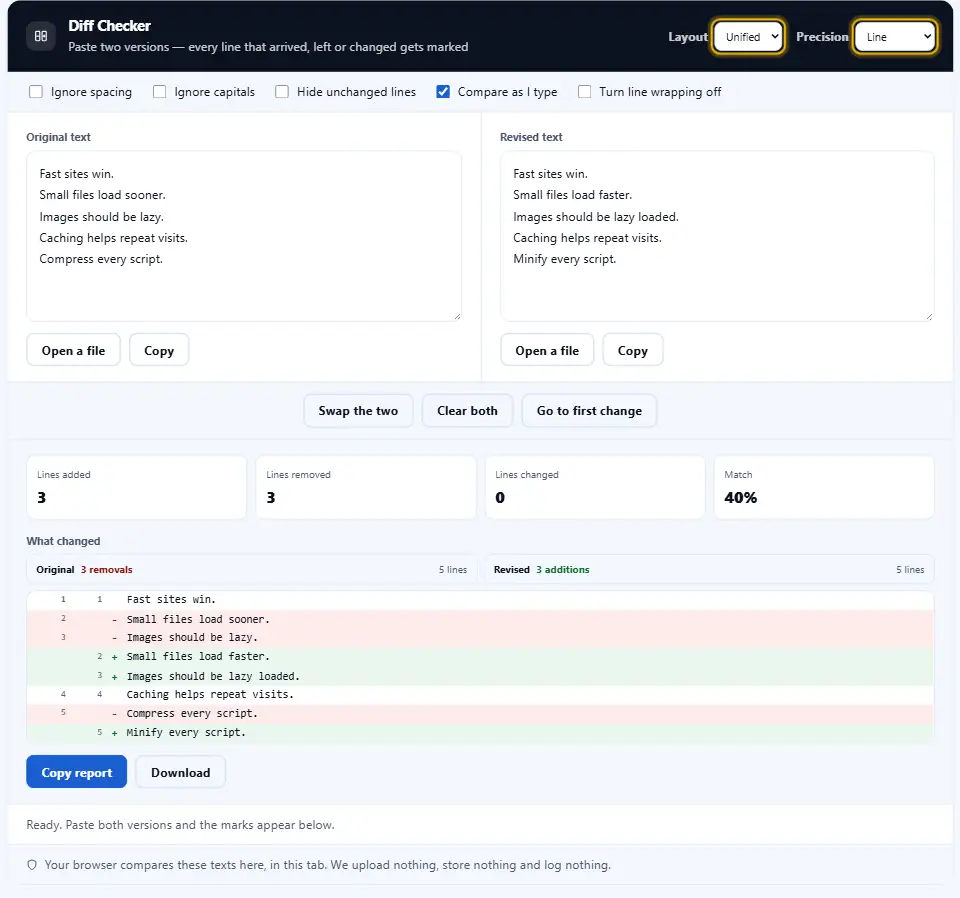Open the Layout dropdown set to Unified
Image resolution: width=960 pixels, height=898 pixels.
click(748, 37)
